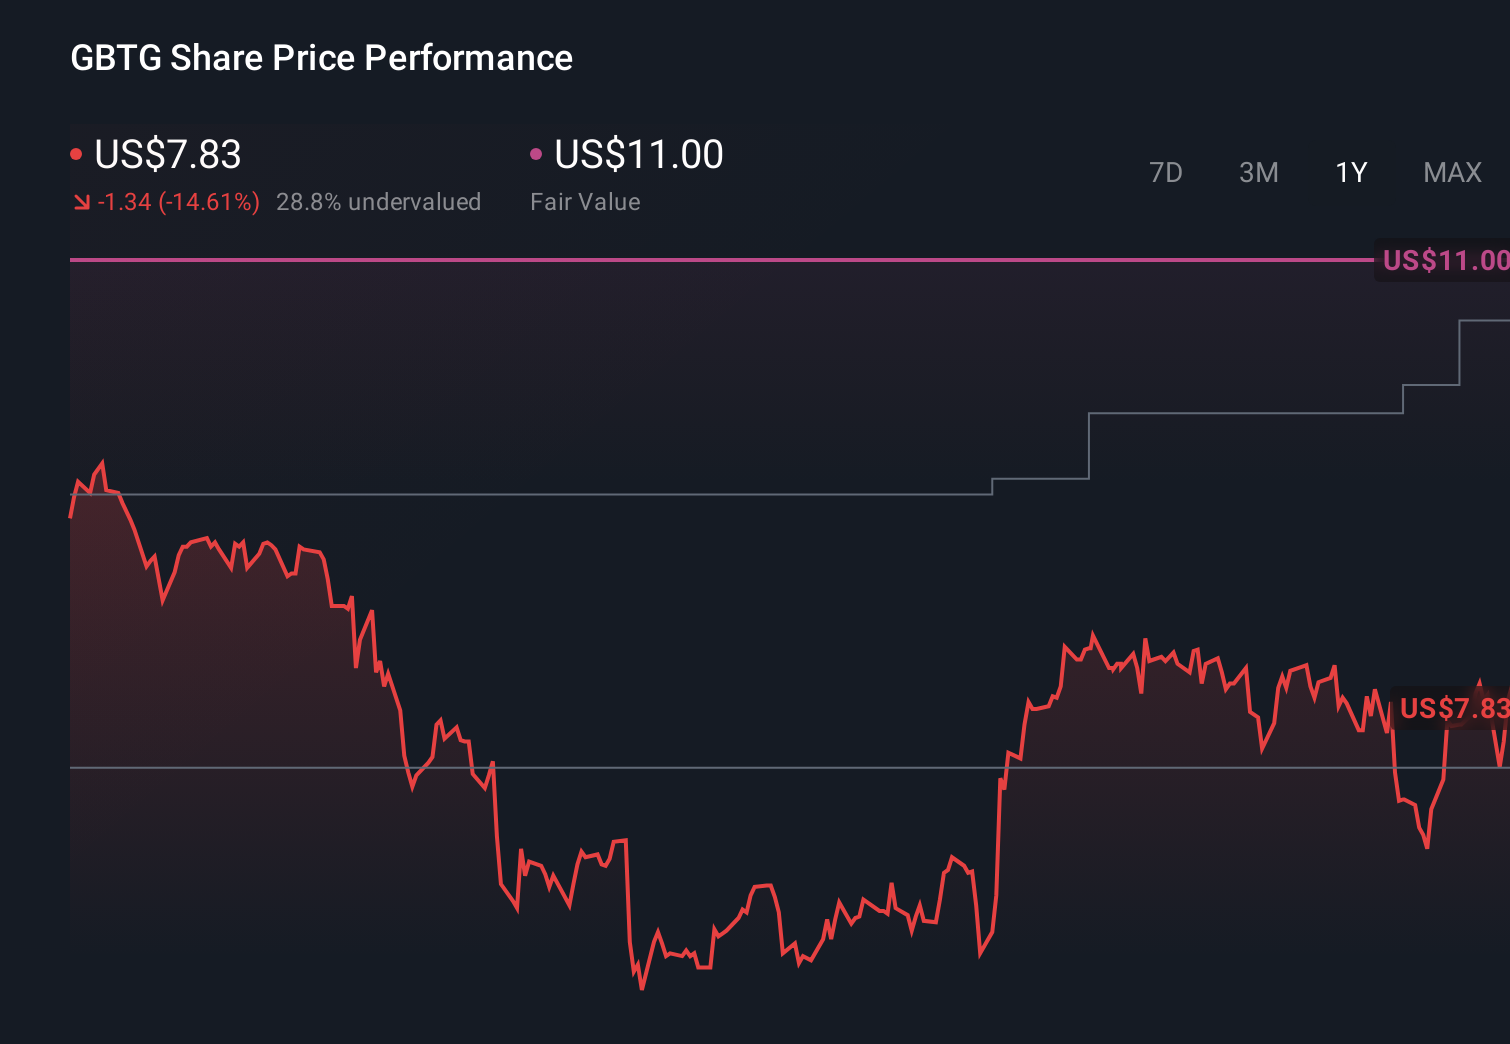The image size is (1510, 1044).
Task: Switch to the 7D time range
Action: coord(1167,172)
